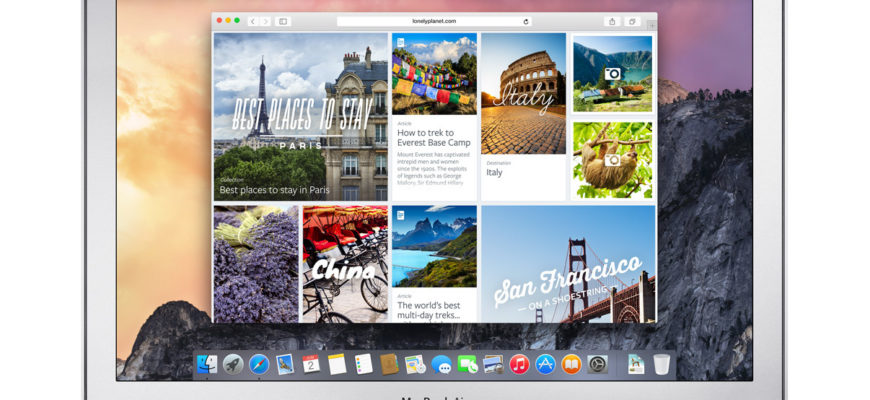This screenshot has height=400, width=870.
Task: Launch iTunes from the dock
Action: coord(519,365)
